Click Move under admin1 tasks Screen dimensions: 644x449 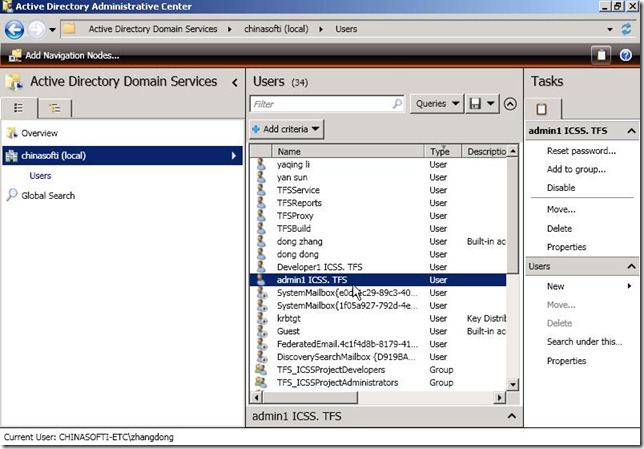click(x=561, y=210)
